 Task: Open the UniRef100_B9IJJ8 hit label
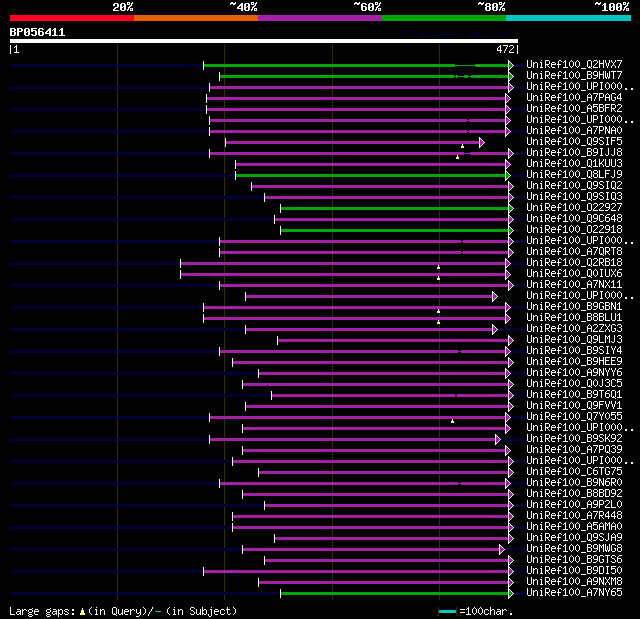[x=574, y=153]
